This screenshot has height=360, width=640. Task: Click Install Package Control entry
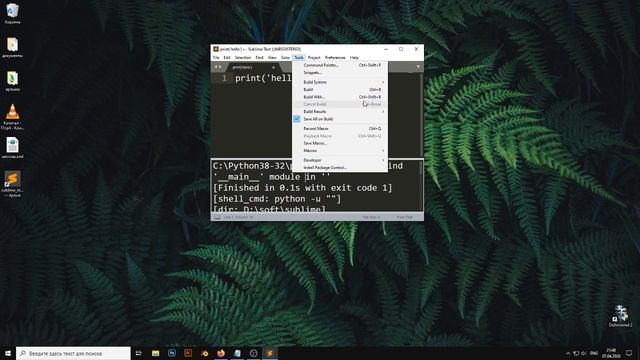[340, 167]
